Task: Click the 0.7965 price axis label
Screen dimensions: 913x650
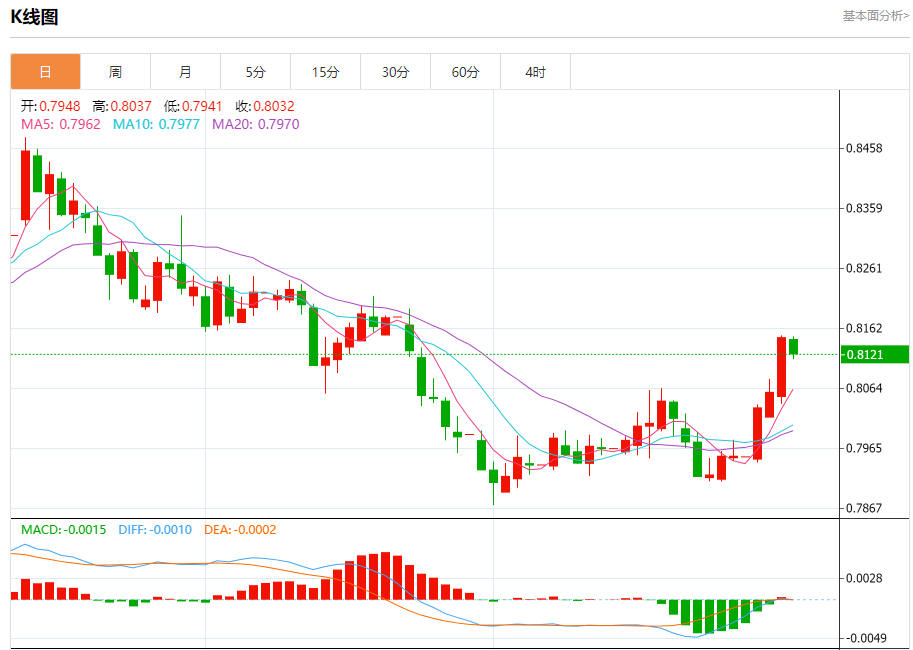Action: pos(864,448)
